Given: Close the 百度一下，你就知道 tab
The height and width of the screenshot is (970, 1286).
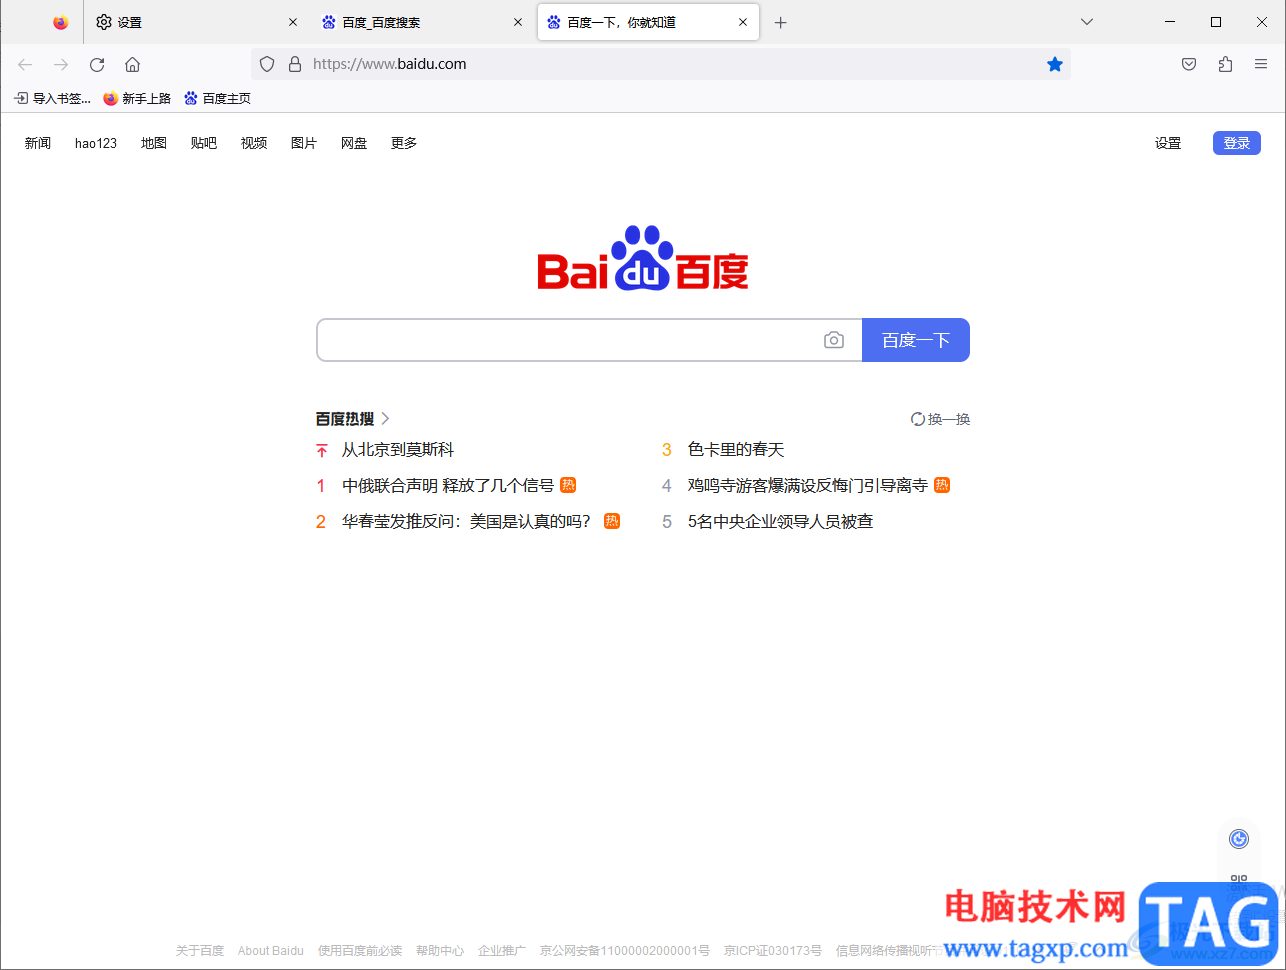Looking at the screenshot, I should point(743,22).
